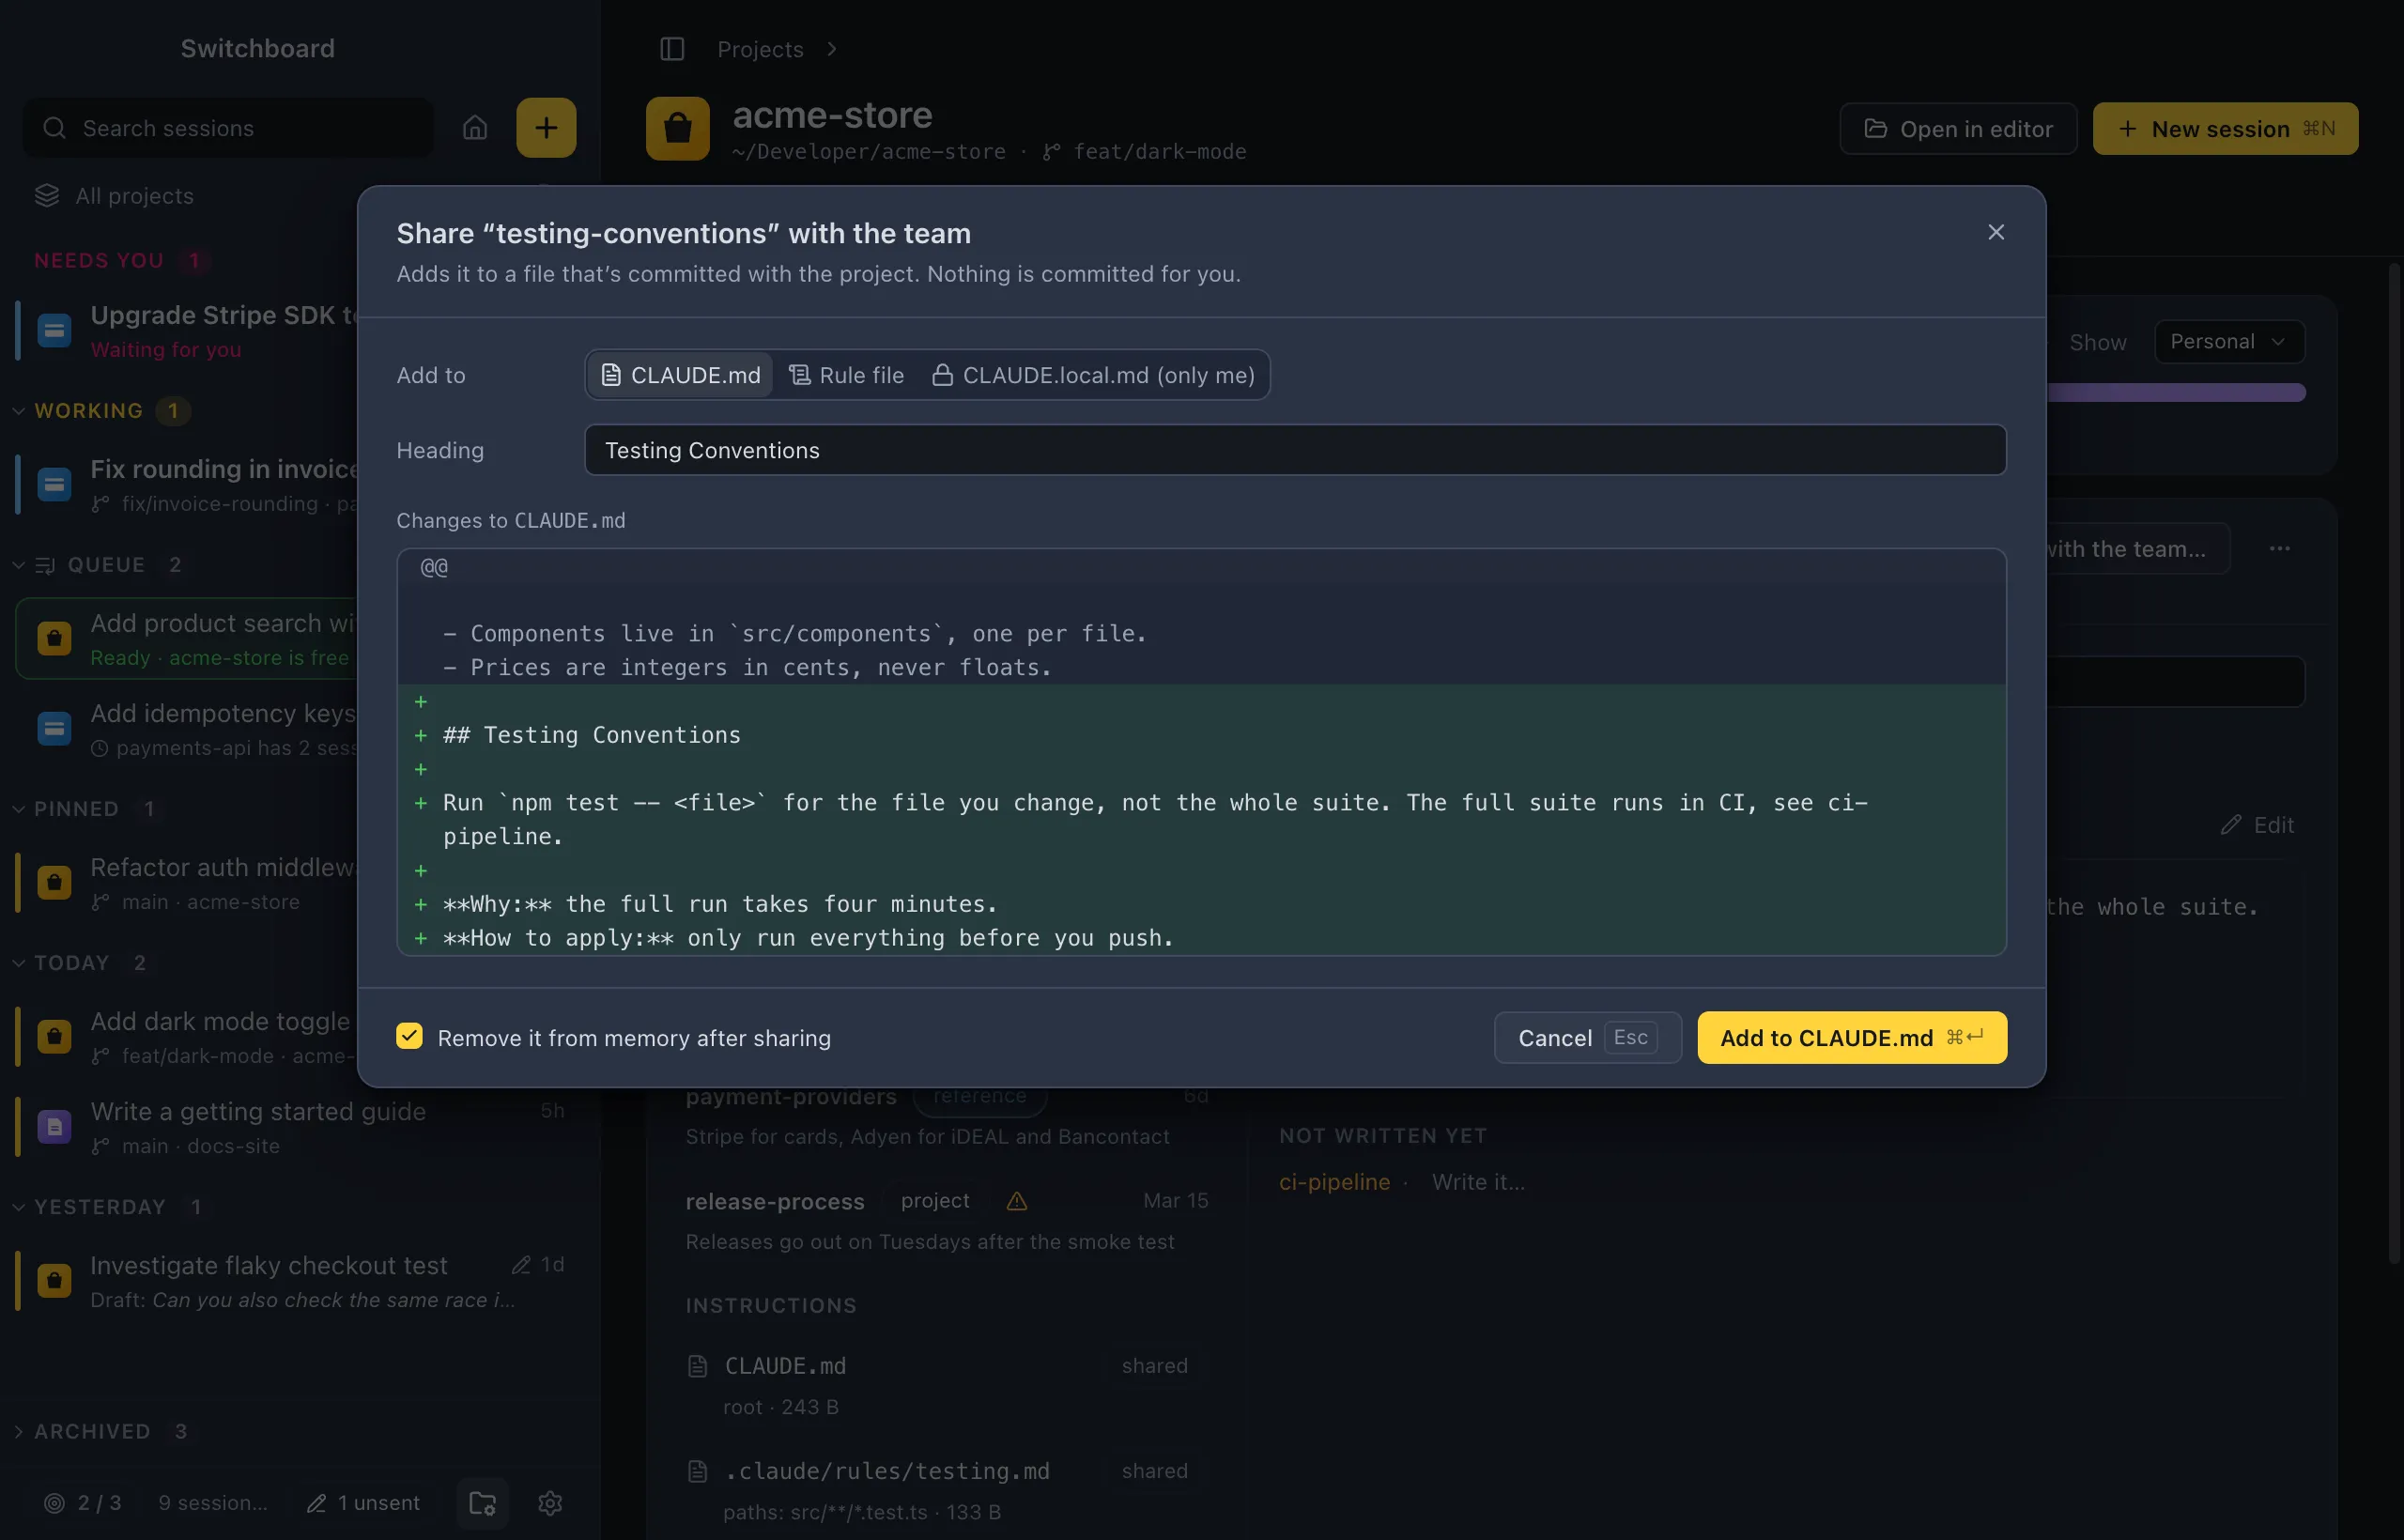Collapse the PINNED section
This screenshot has width=2404, height=1540.
click(x=19, y=809)
